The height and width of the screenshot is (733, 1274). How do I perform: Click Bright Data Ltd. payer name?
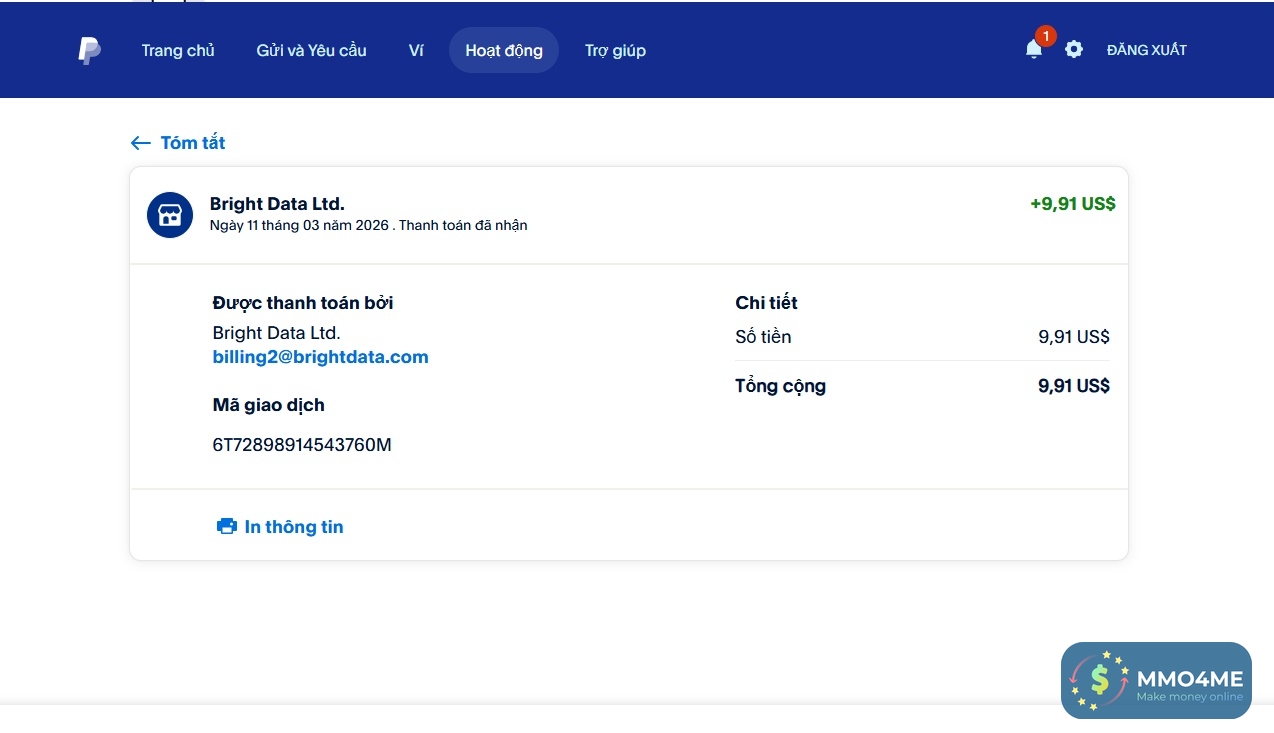[277, 333]
